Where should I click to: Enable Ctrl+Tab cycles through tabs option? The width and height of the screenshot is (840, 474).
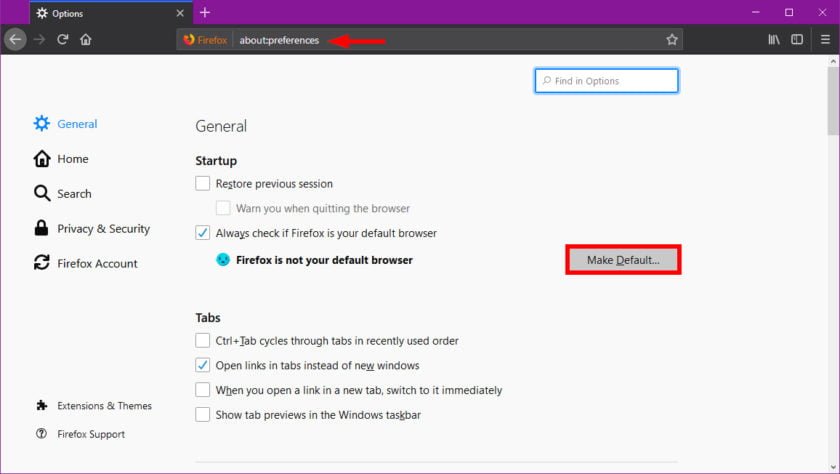203,341
